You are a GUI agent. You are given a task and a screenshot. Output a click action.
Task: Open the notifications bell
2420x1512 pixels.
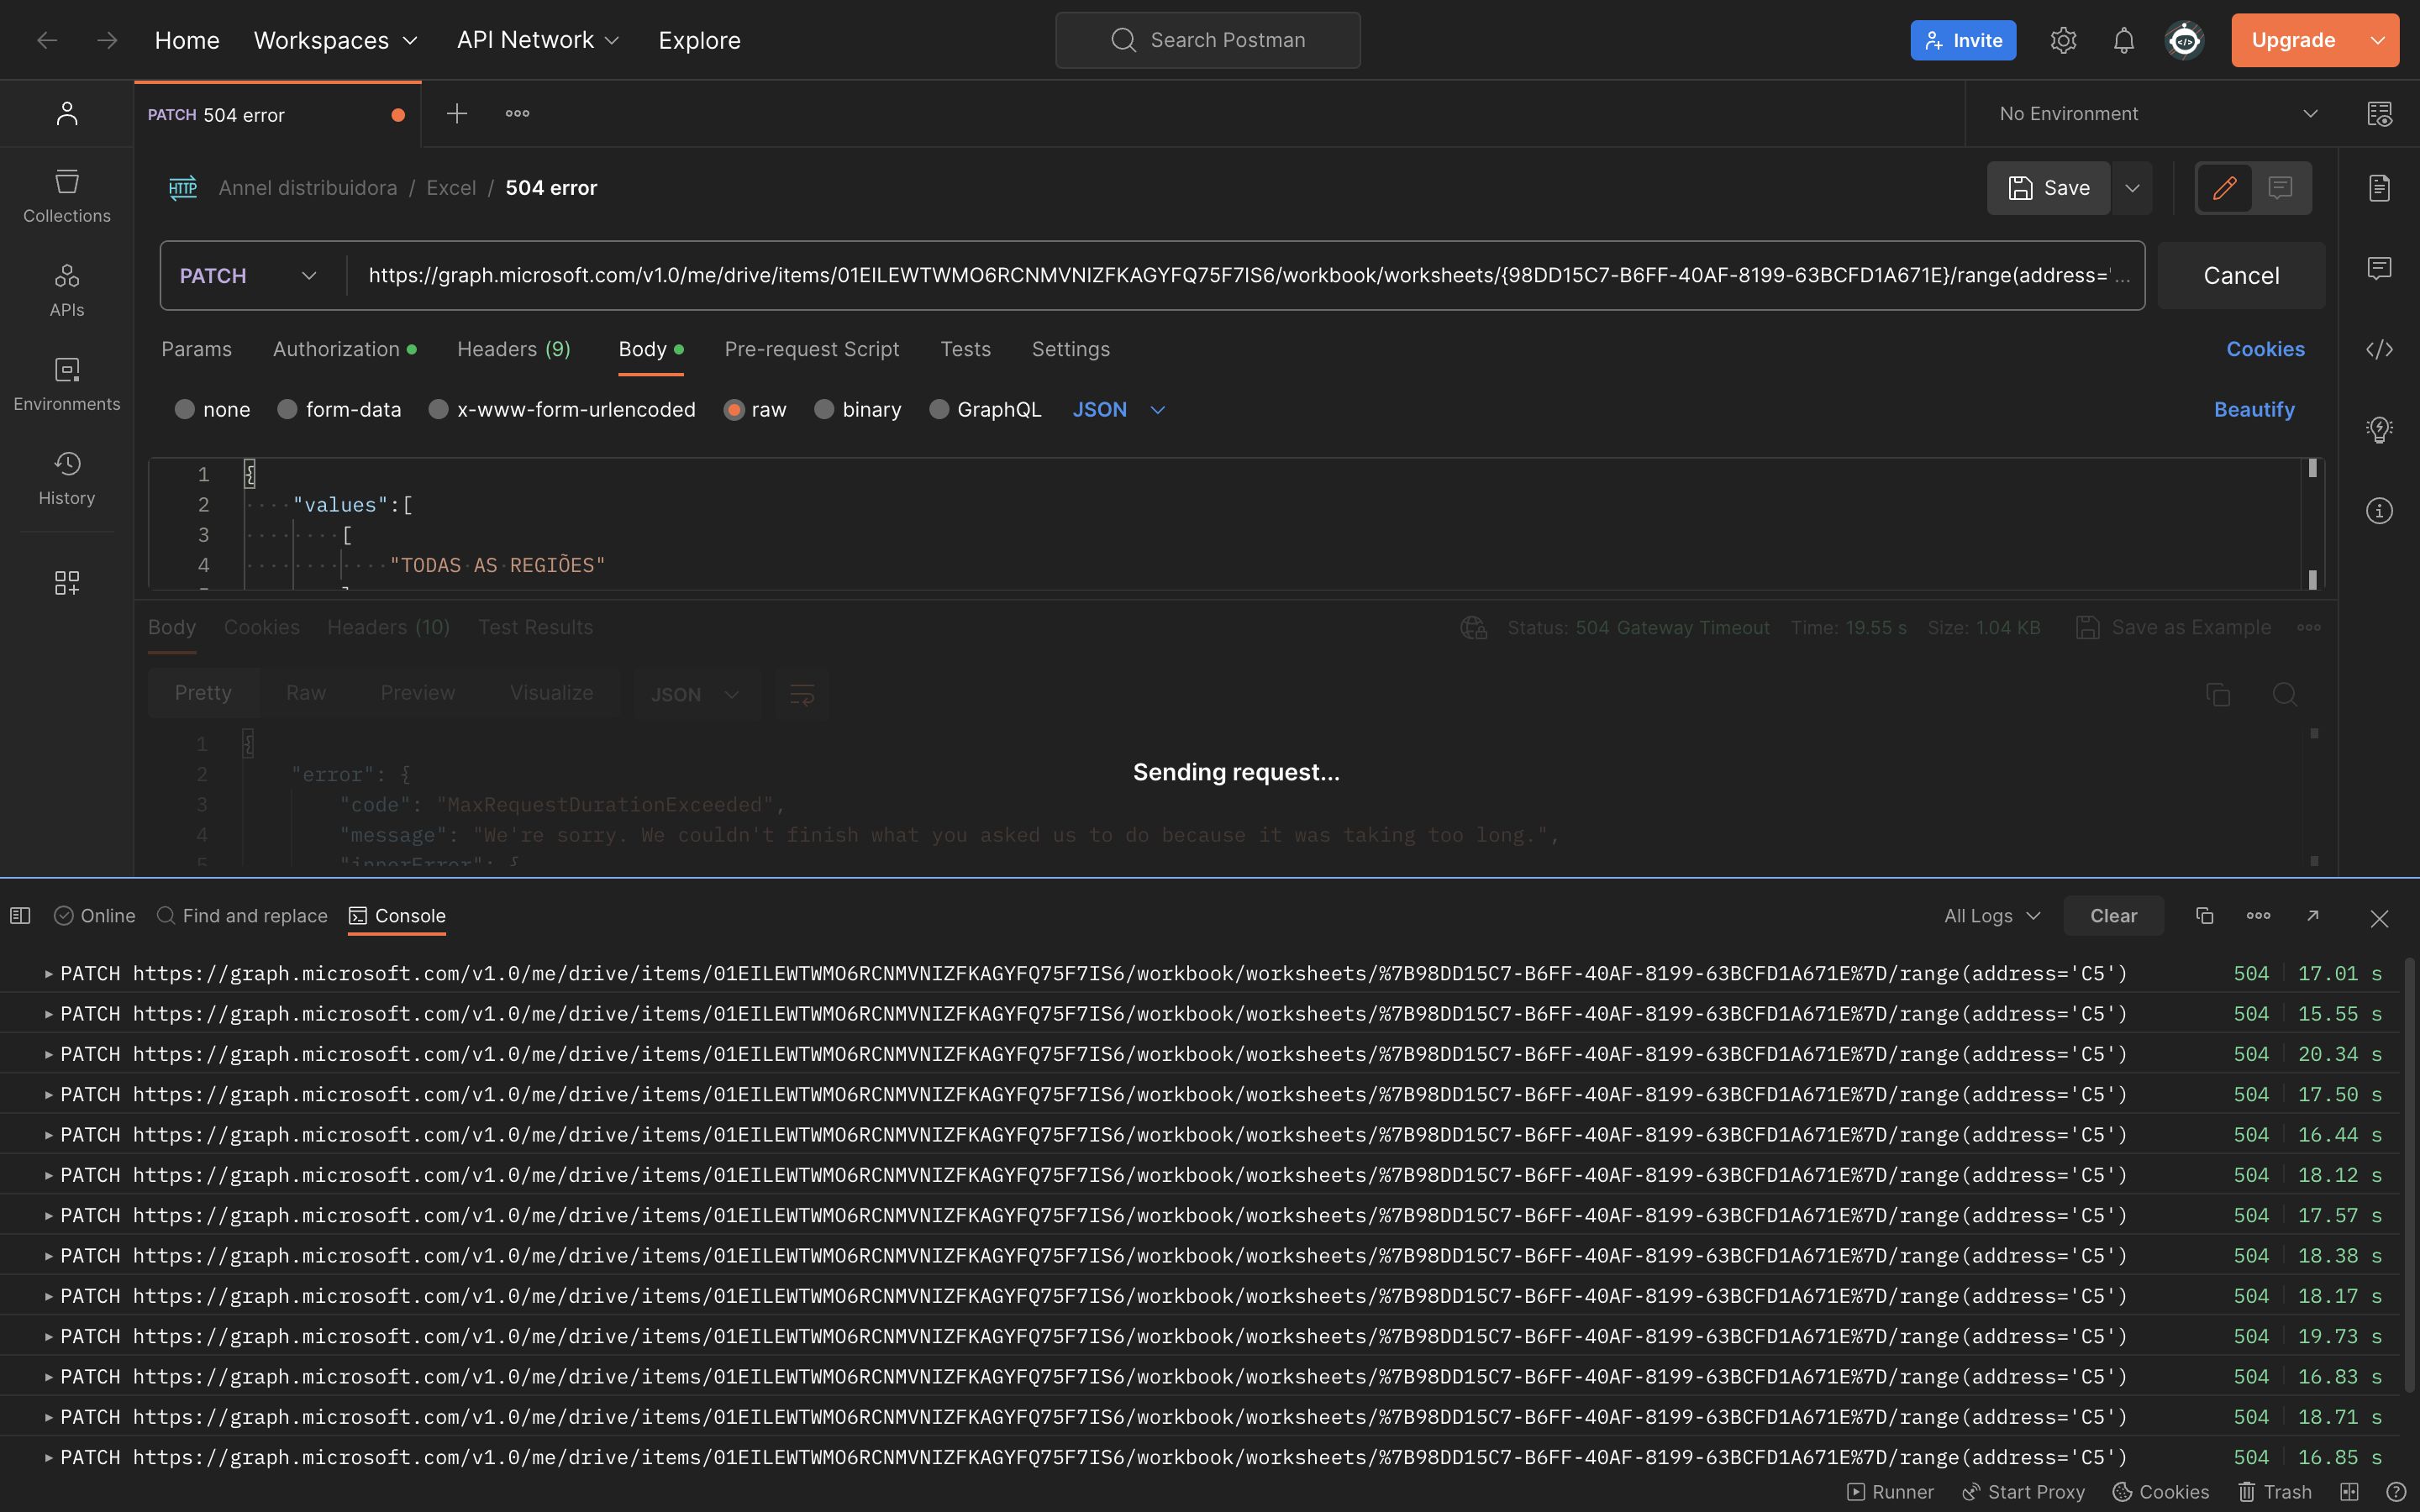(2123, 40)
